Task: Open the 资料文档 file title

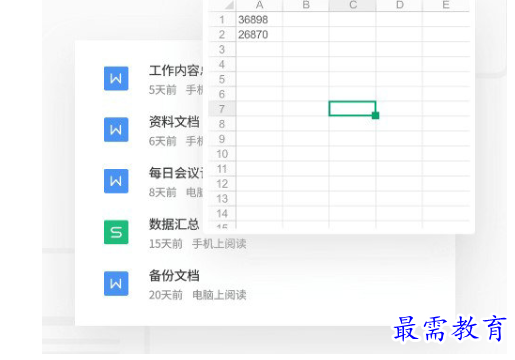Action: pos(174,122)
